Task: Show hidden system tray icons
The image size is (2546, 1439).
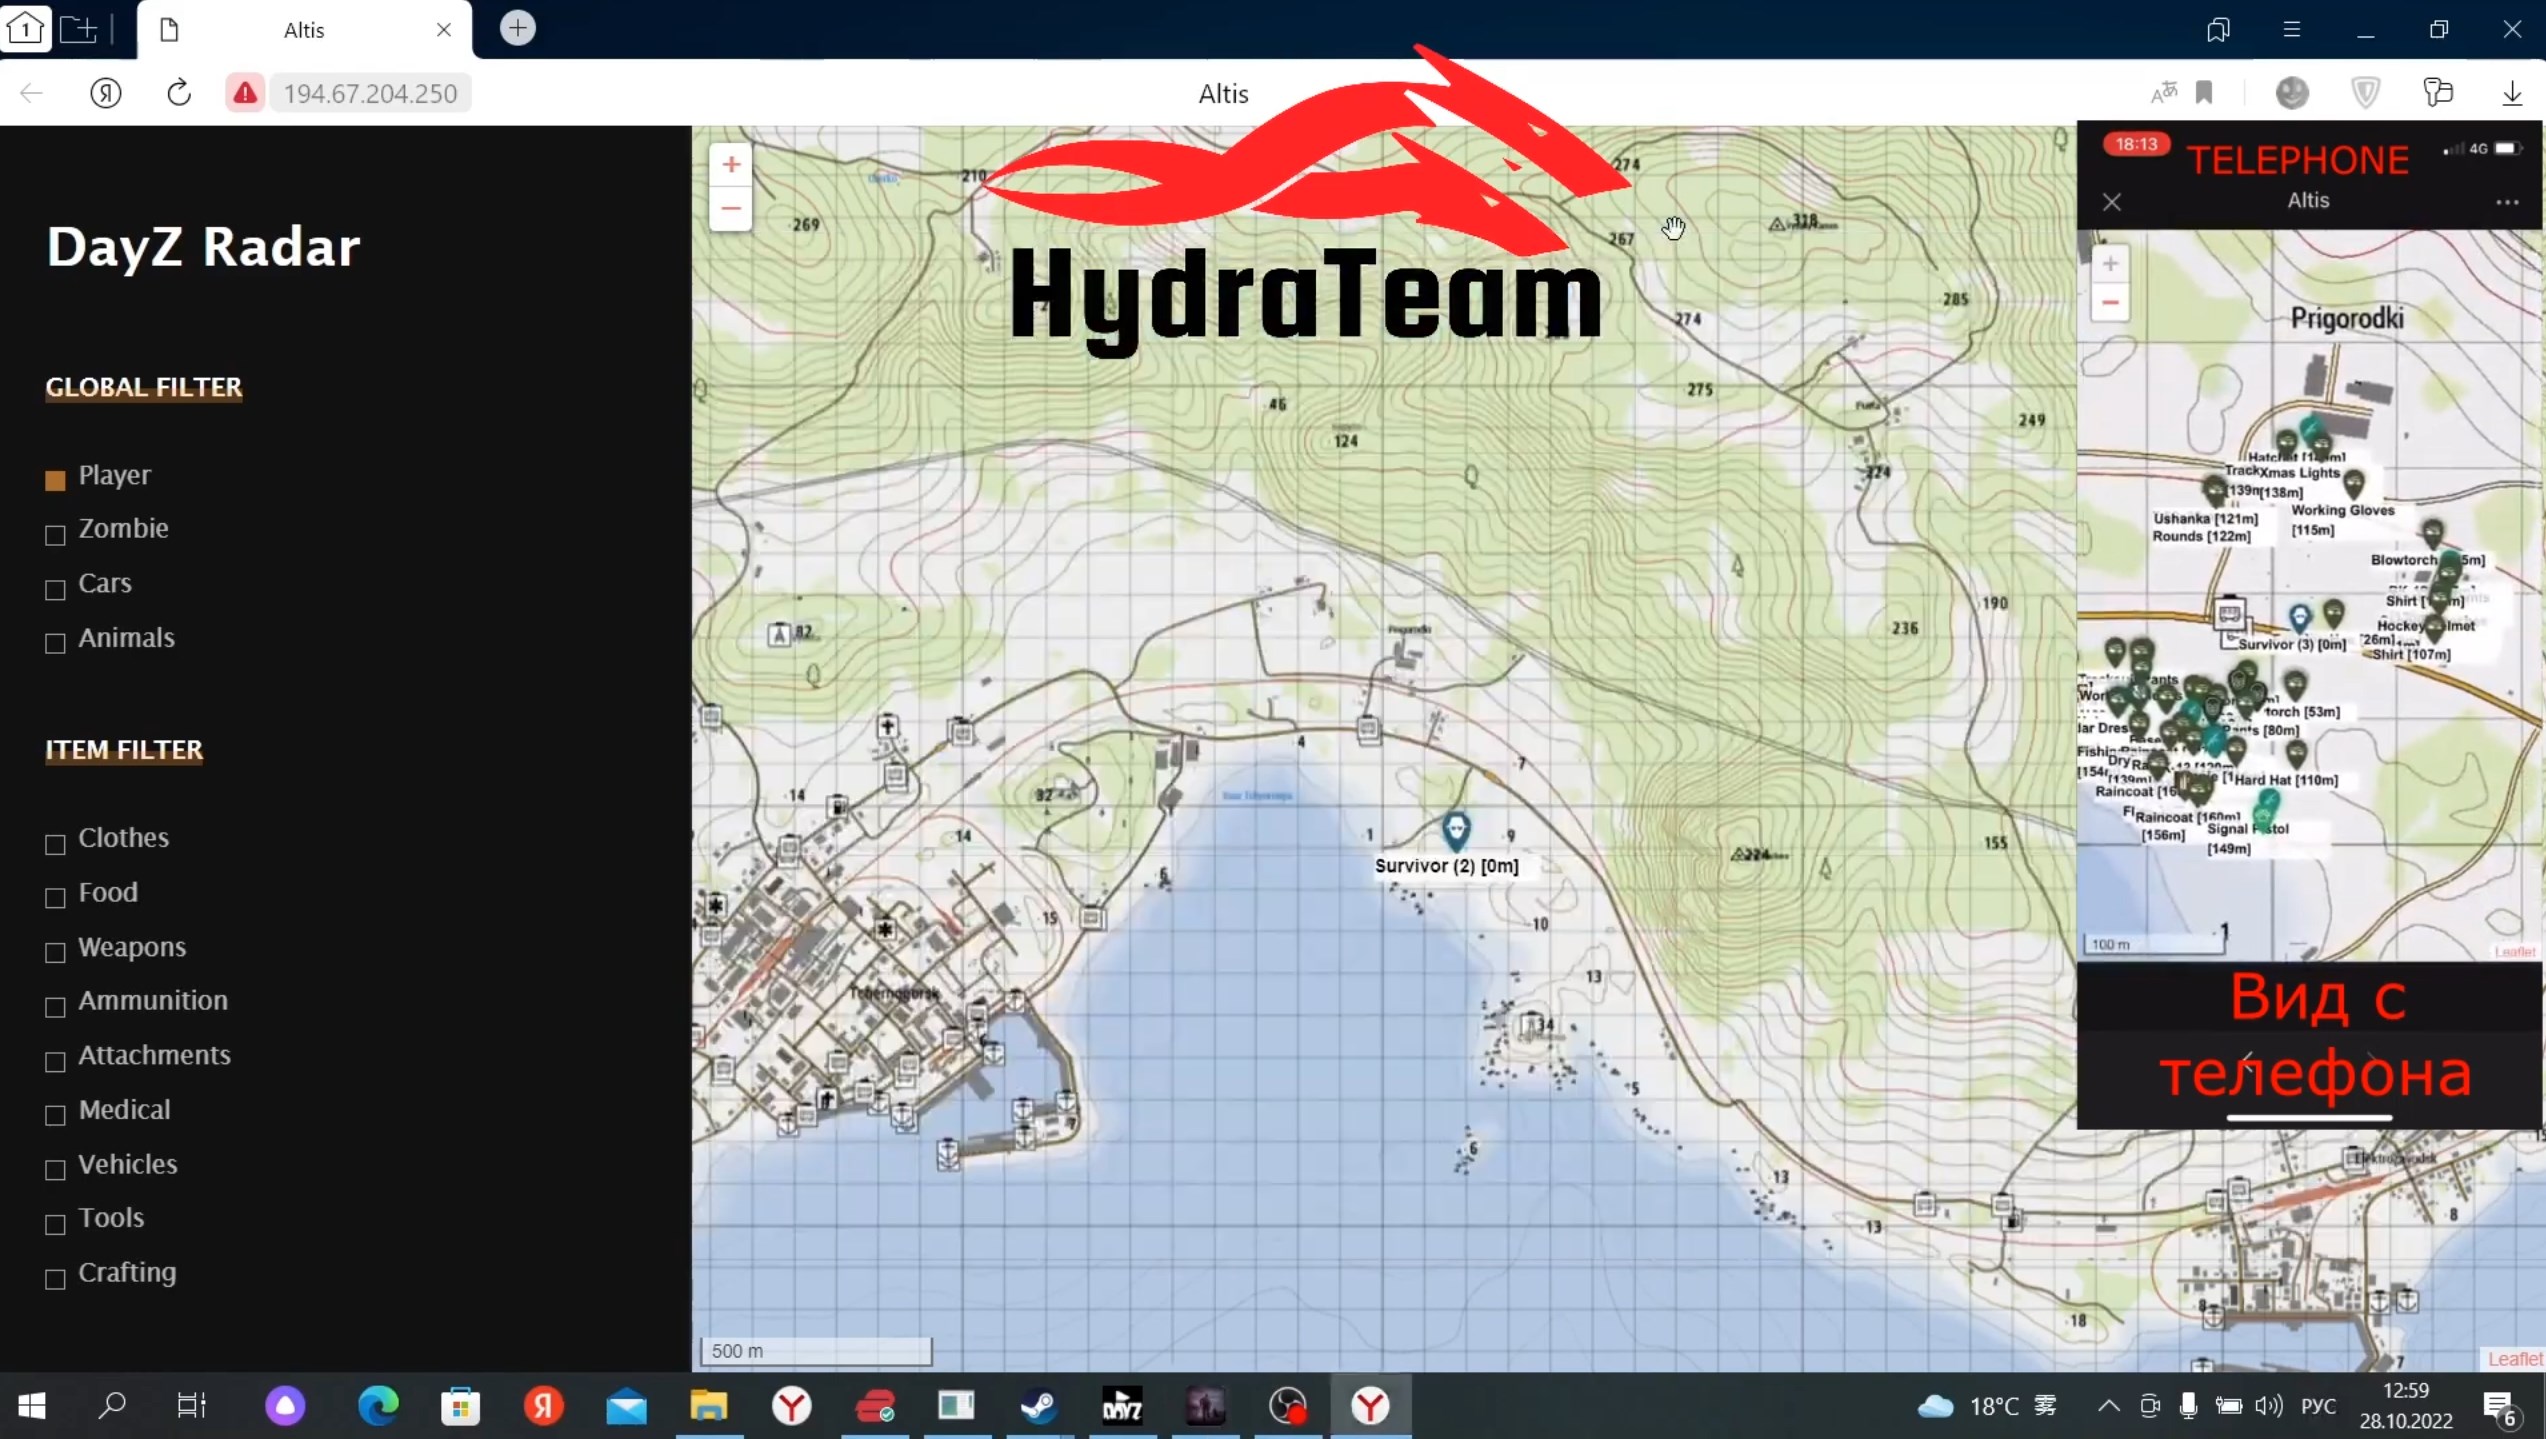Action: [2108, 1406]
